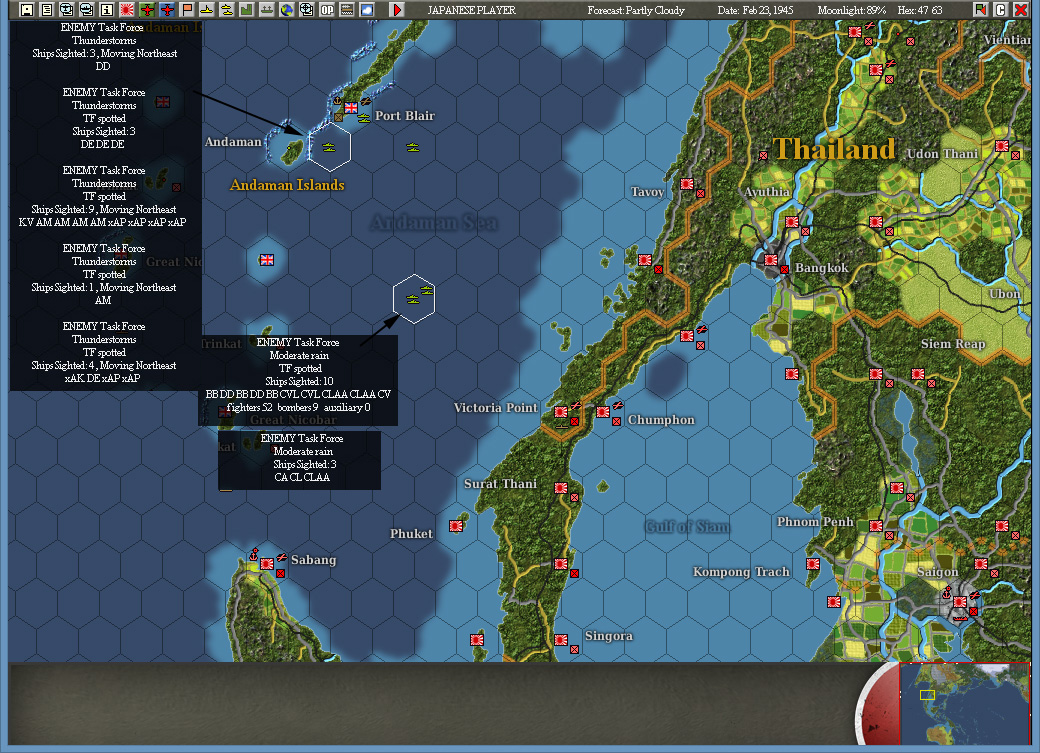
Task: Select the Japanese base at Surat Thani
Action: [x=561, y=488]
